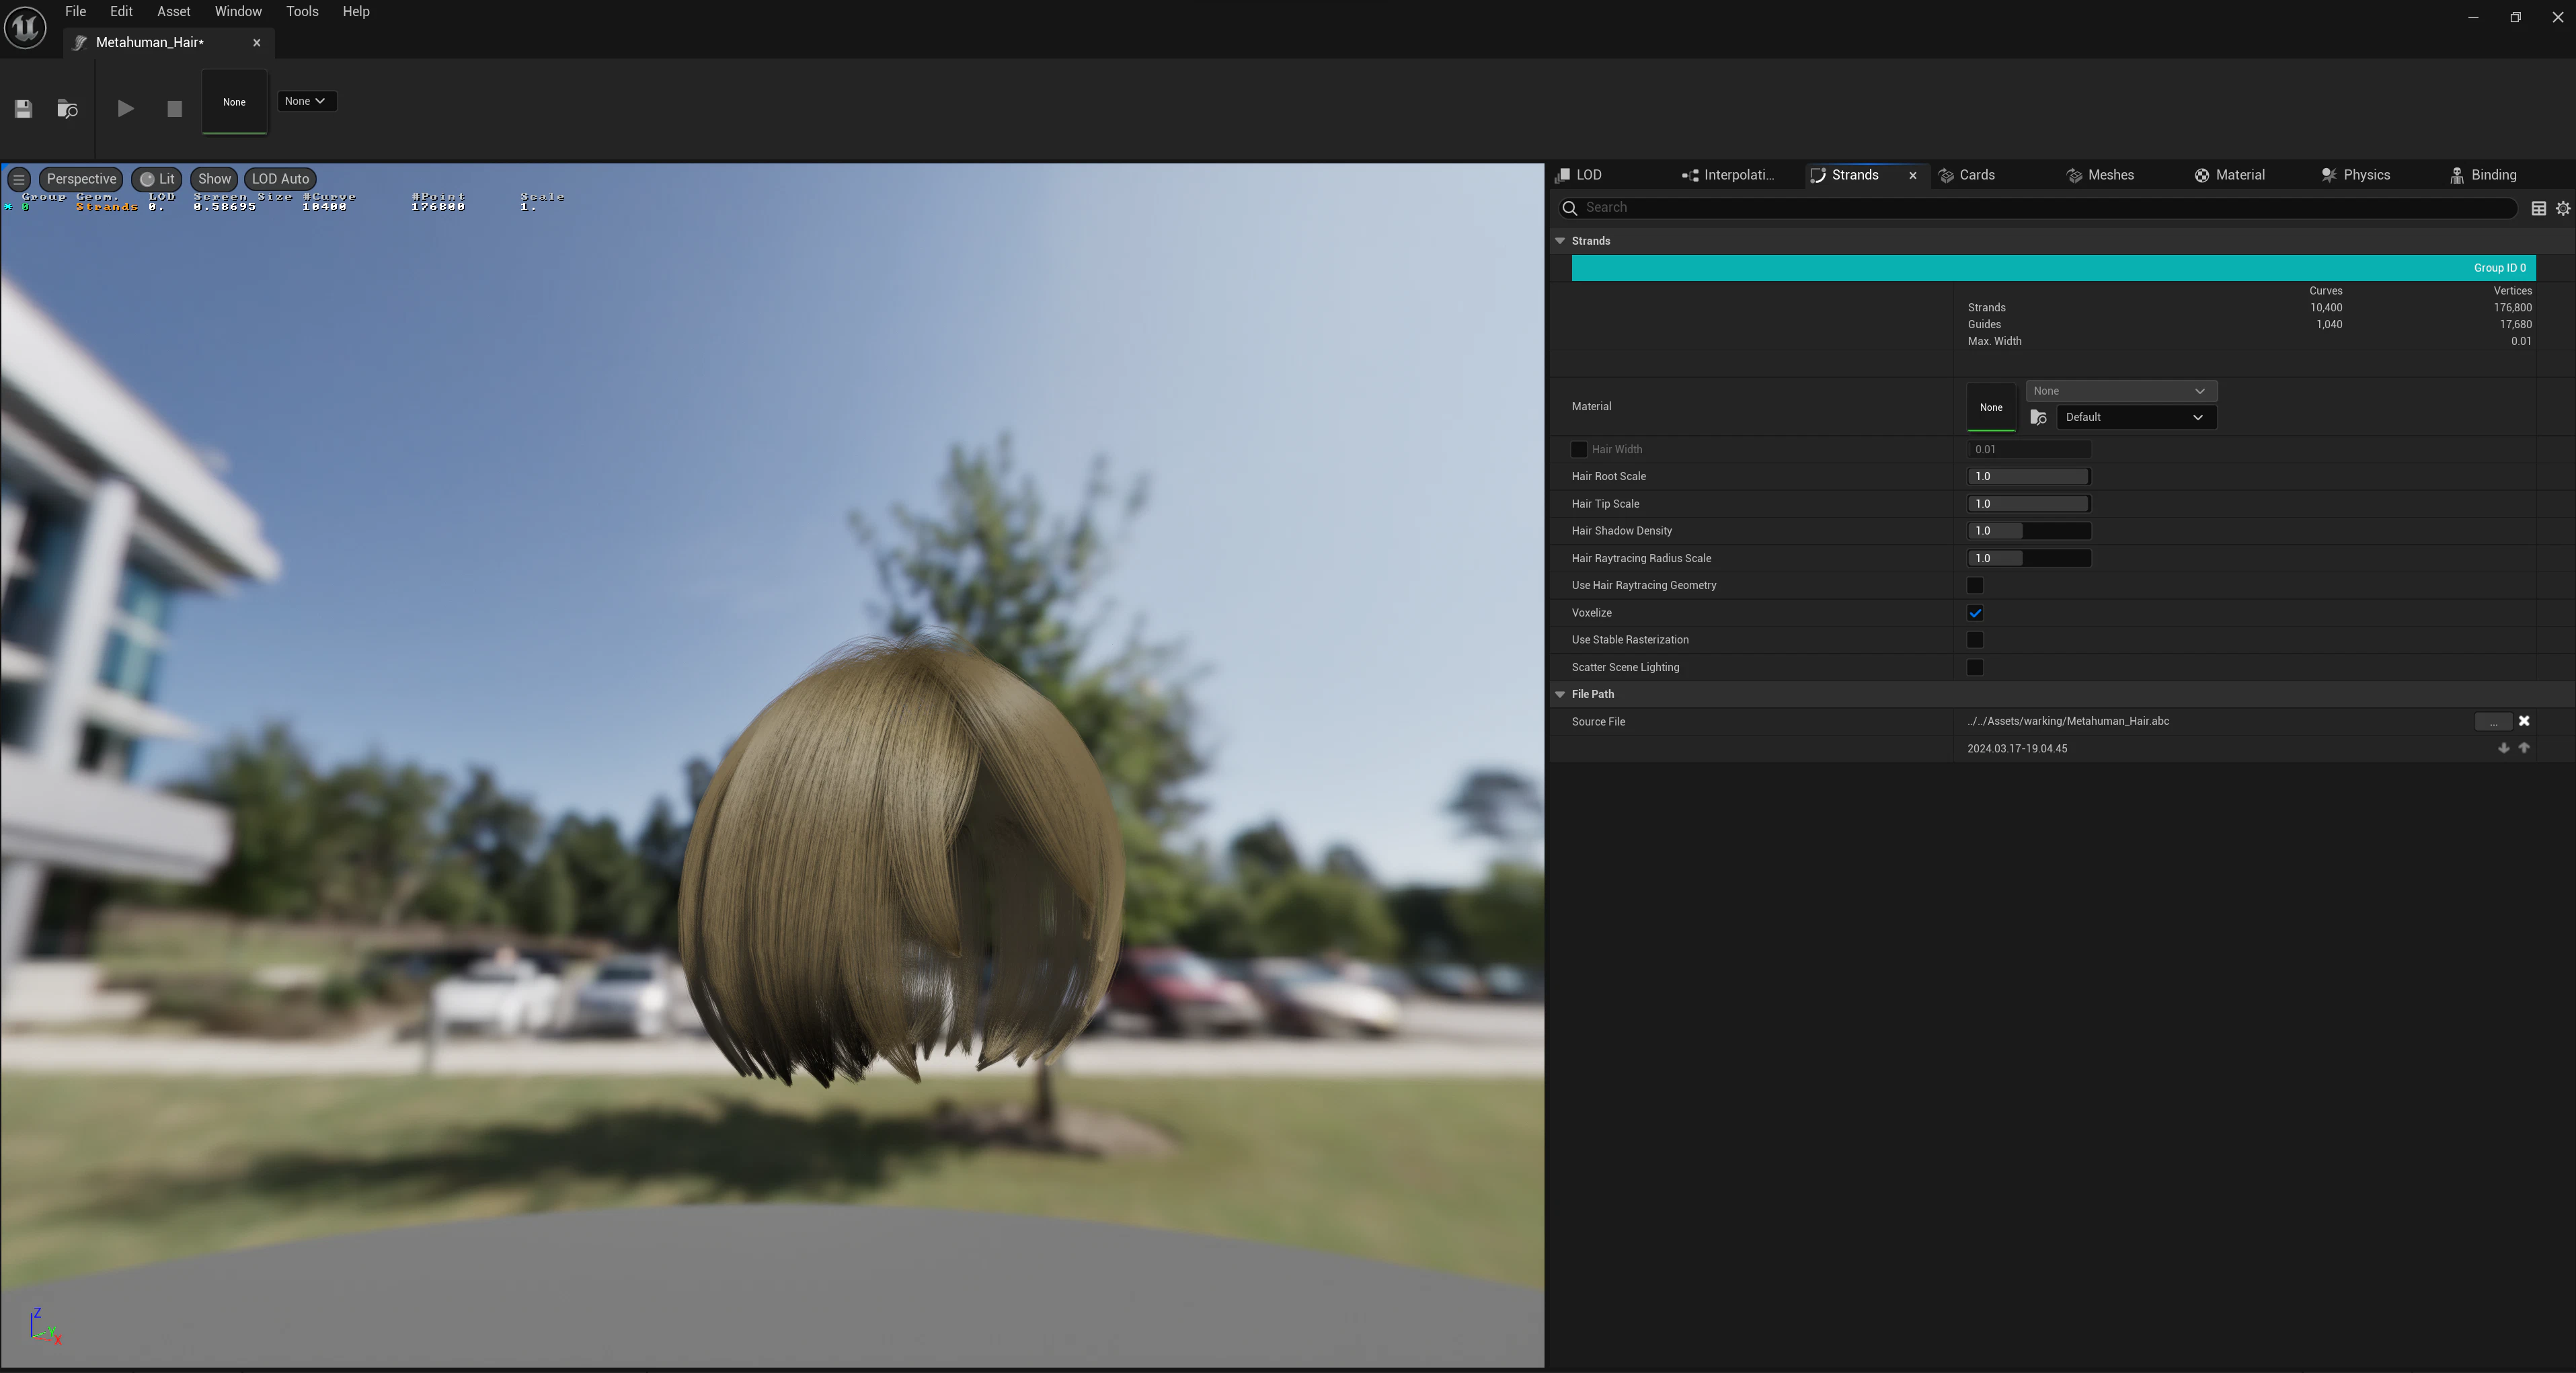Open the viewport hamburger options menu
The image size is (2576, 1373).
click(x=19, y=179)
